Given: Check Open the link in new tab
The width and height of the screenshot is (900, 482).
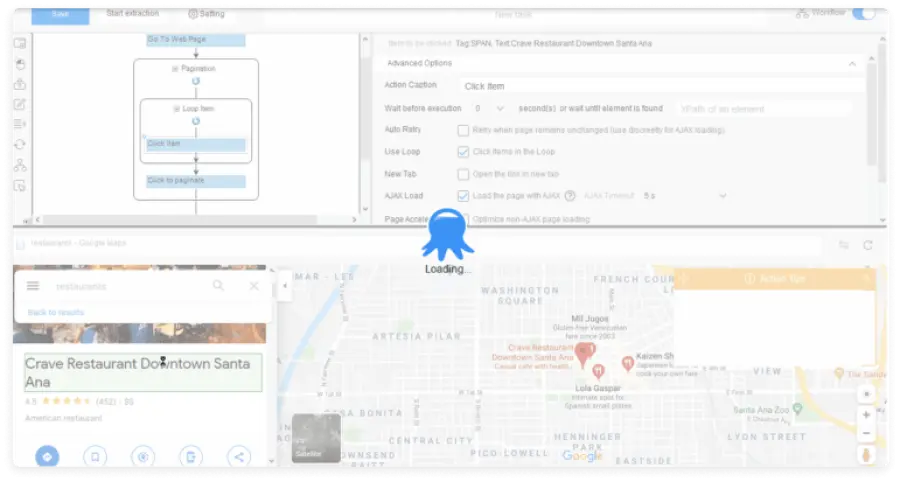Looking at the screenshot, I should pyautogui.click(x=463, y=174).
